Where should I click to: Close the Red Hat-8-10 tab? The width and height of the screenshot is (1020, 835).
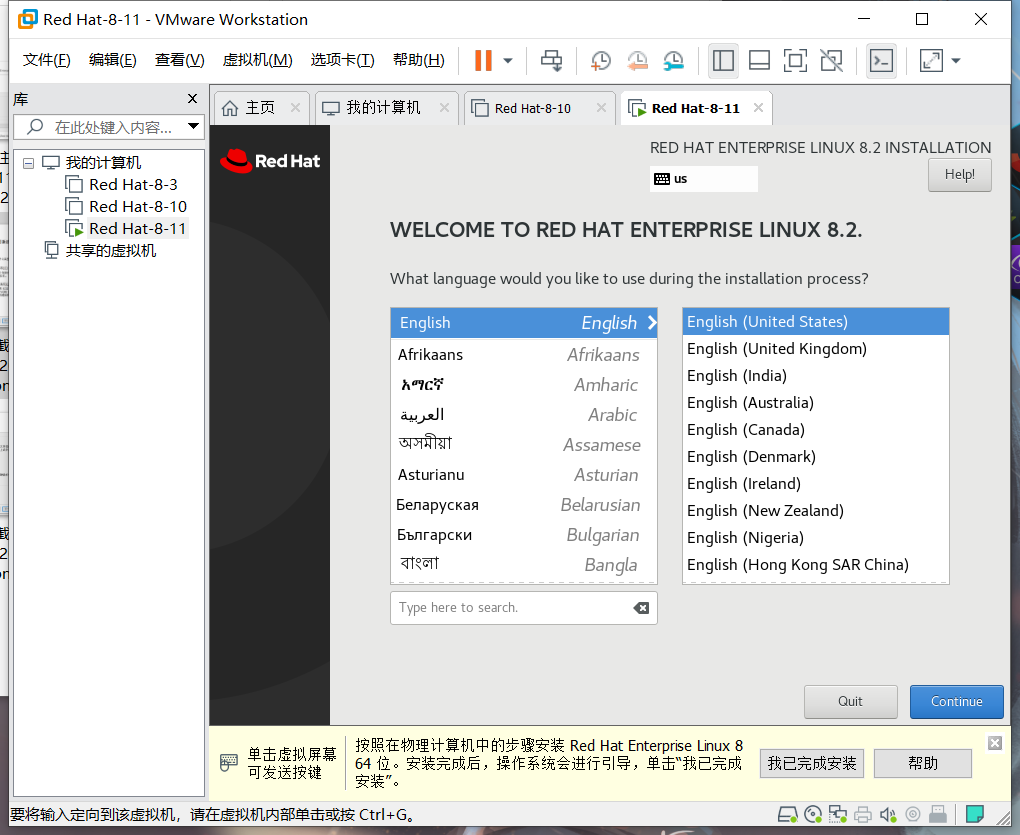602,108
